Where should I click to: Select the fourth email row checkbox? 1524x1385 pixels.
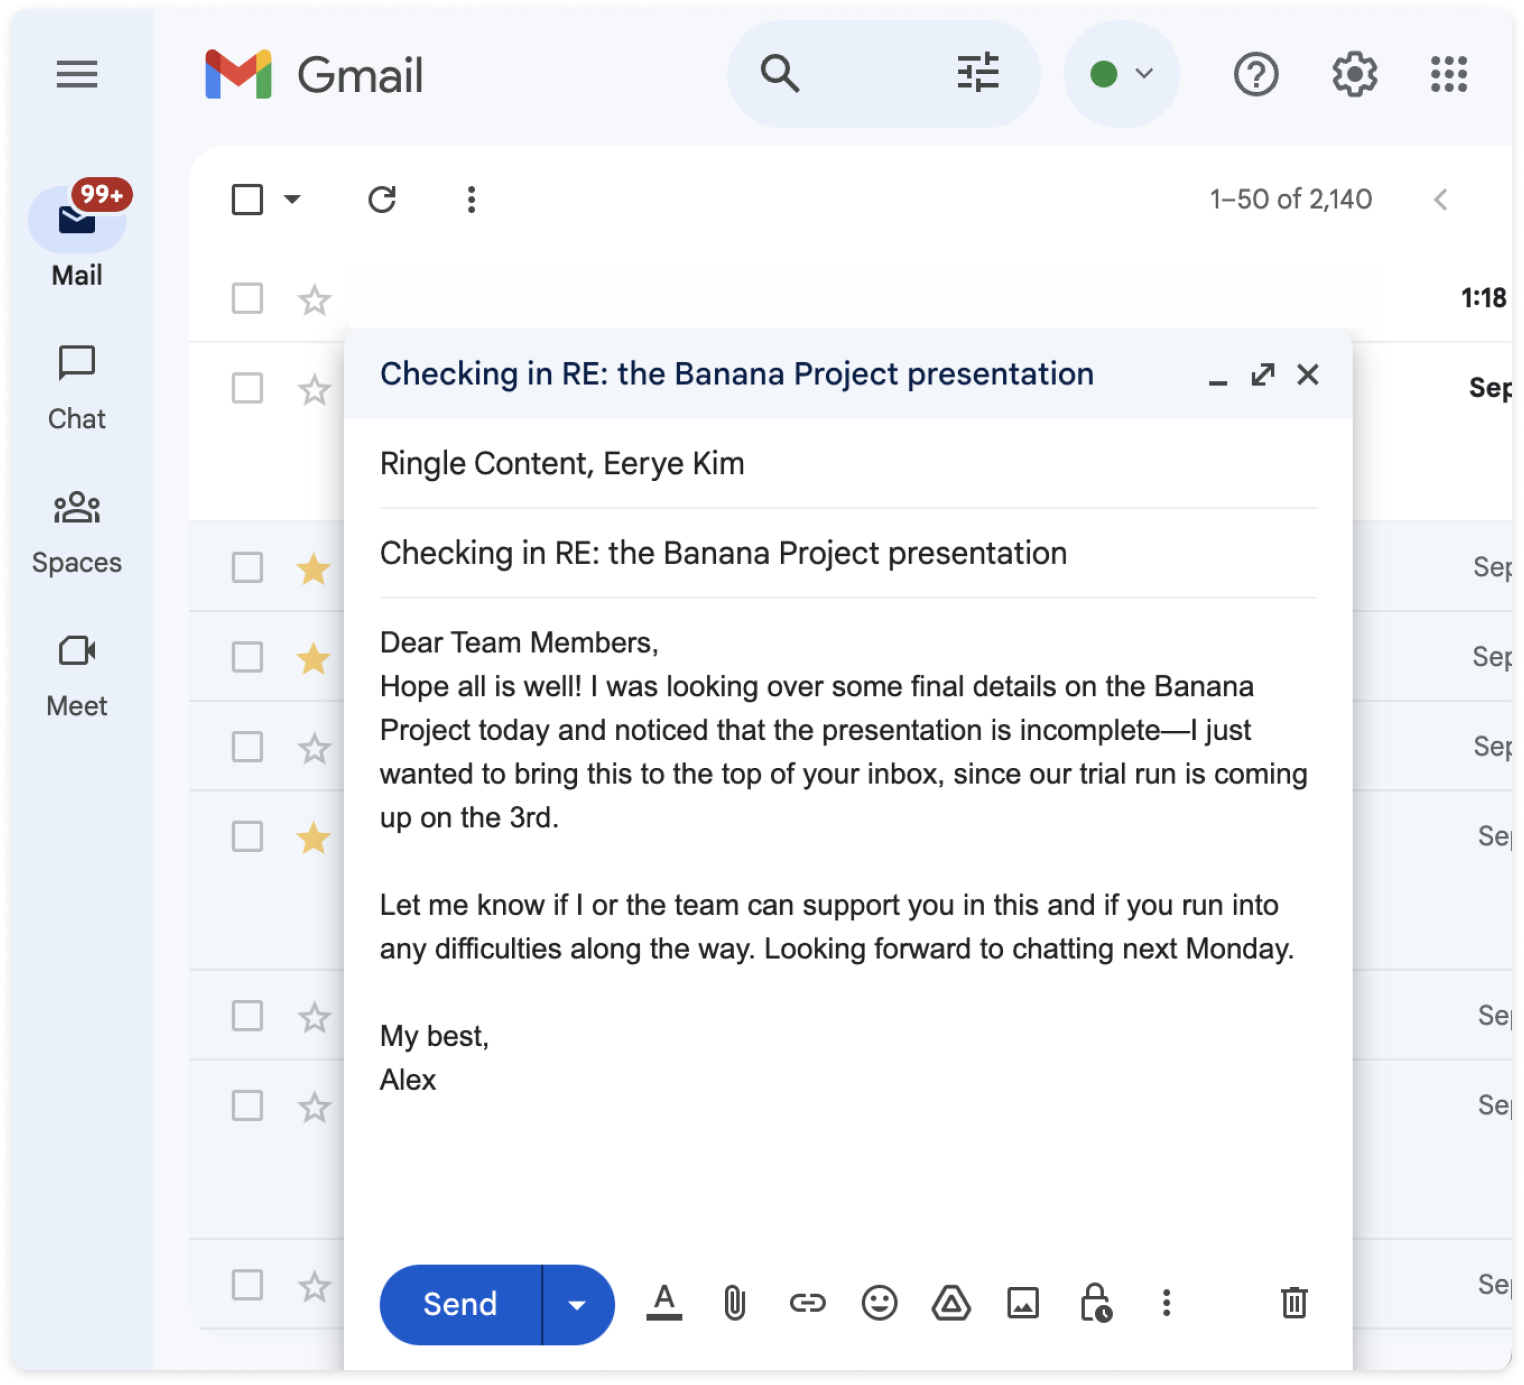tap(247, 657)
